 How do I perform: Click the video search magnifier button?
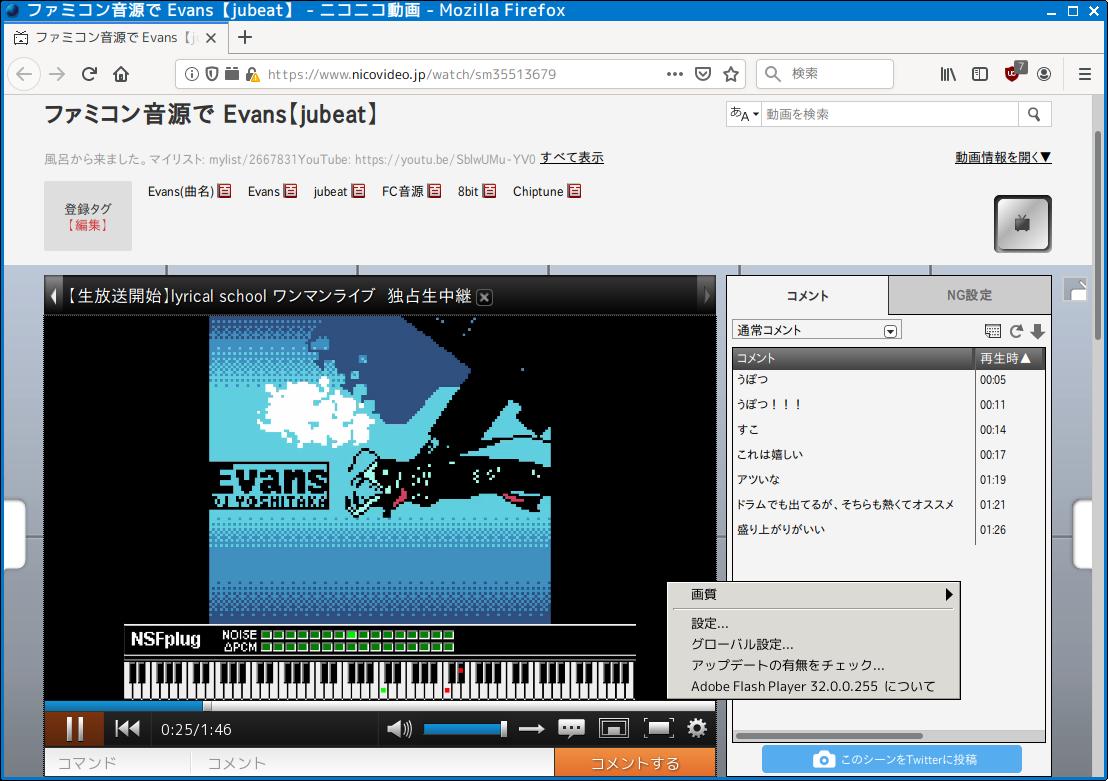pos(1035,114)
